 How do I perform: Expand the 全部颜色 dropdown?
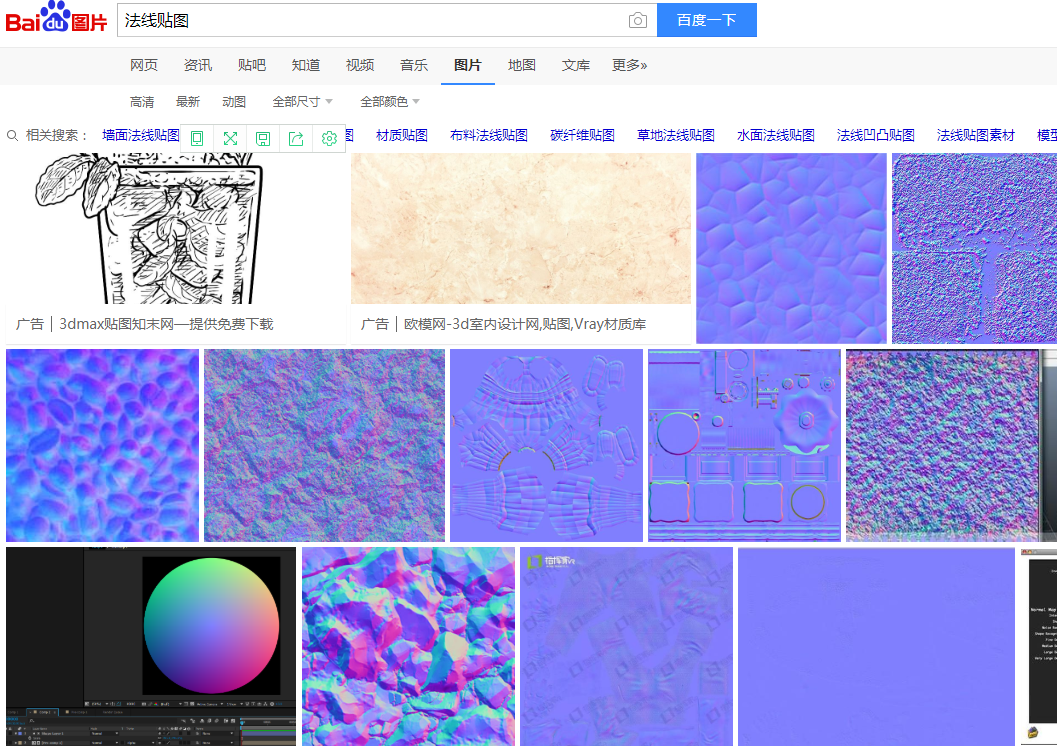click(390, 102)
